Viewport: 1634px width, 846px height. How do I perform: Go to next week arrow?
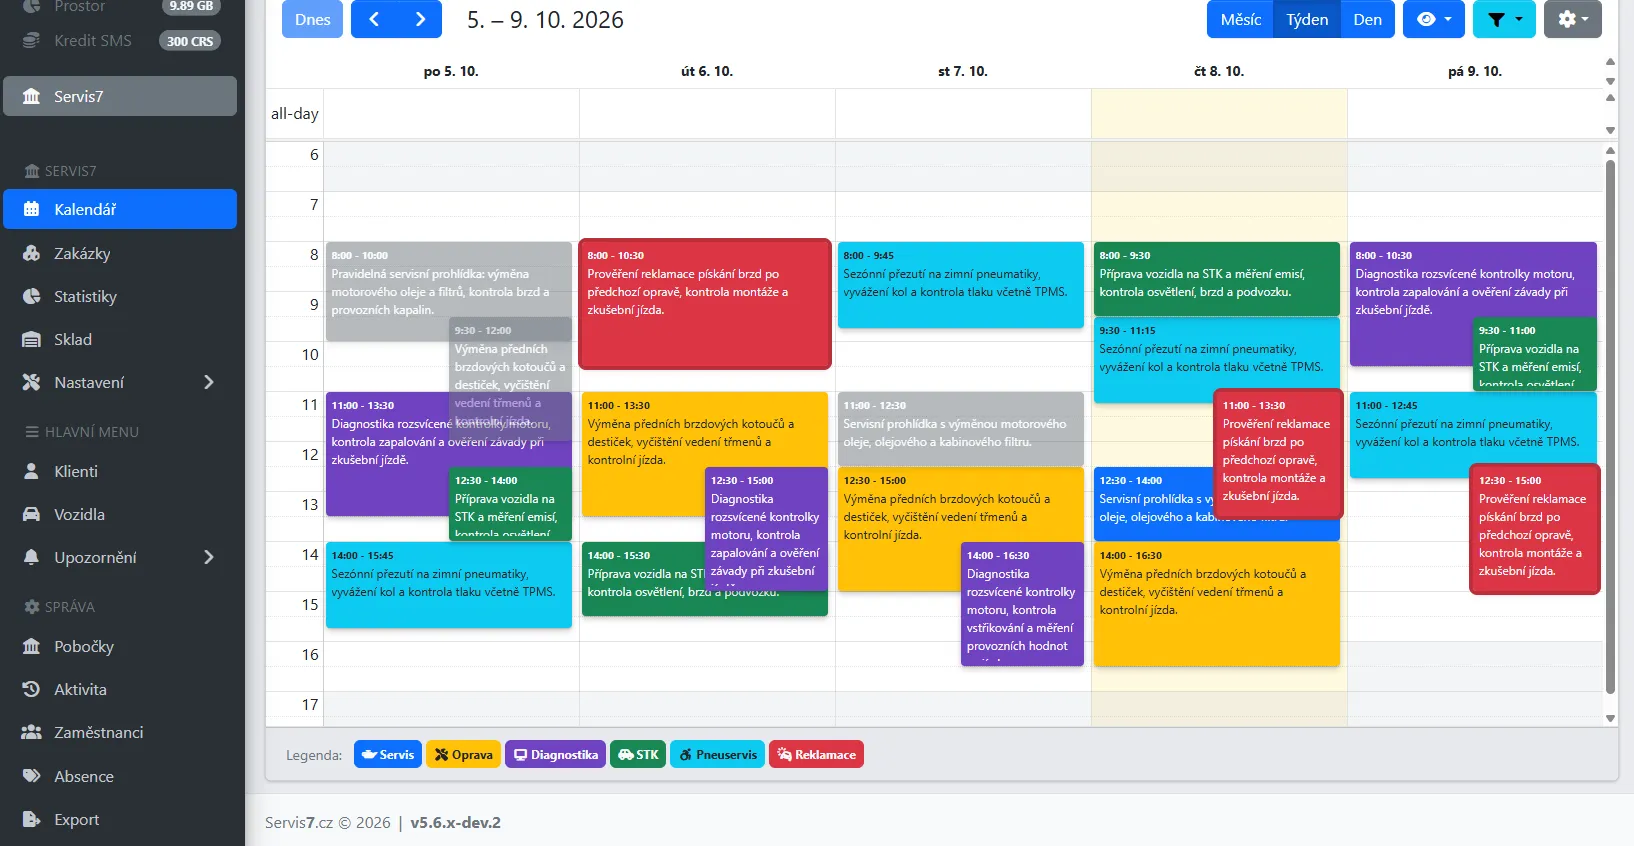point(419,19)
